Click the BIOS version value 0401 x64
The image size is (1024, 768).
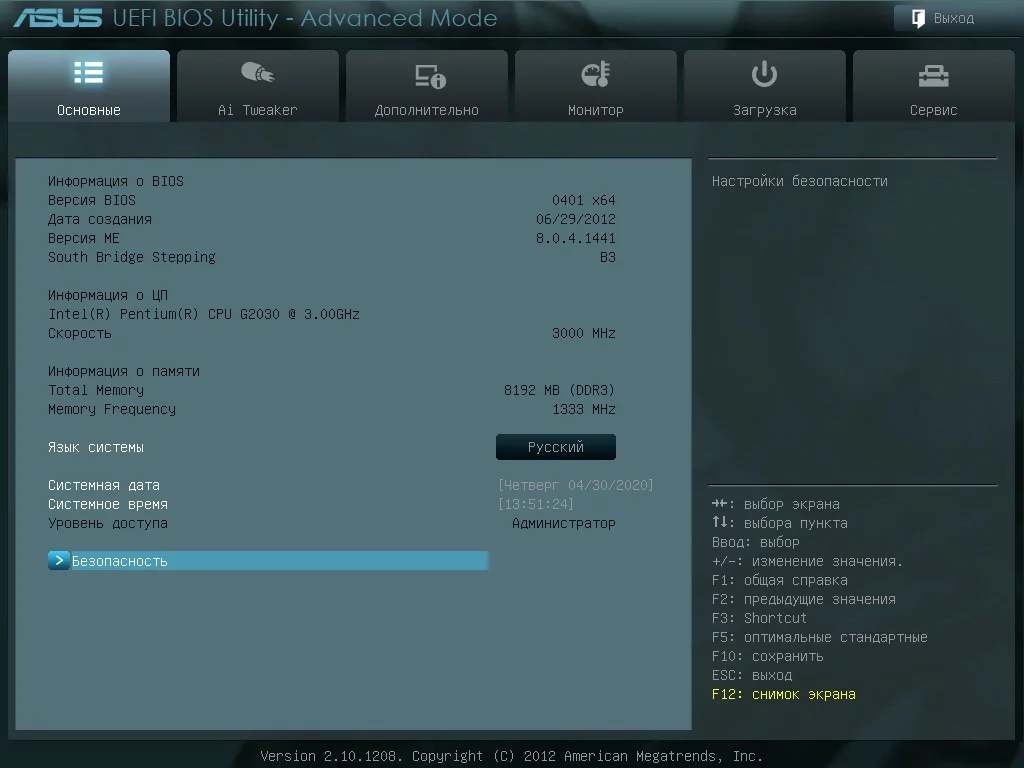click(x=584, y=200)
